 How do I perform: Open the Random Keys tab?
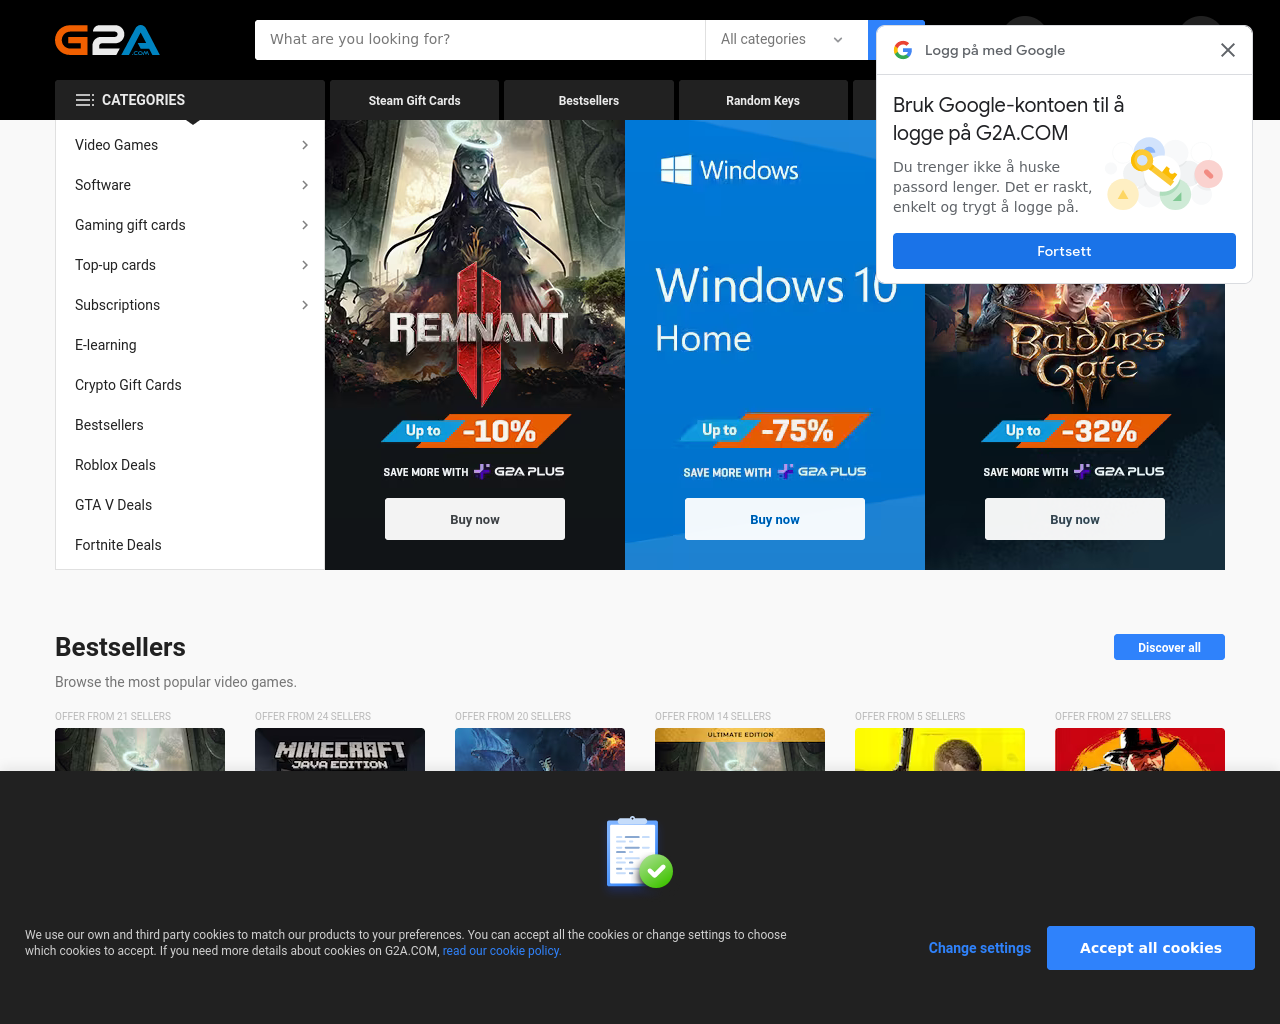tap(763, 100)
